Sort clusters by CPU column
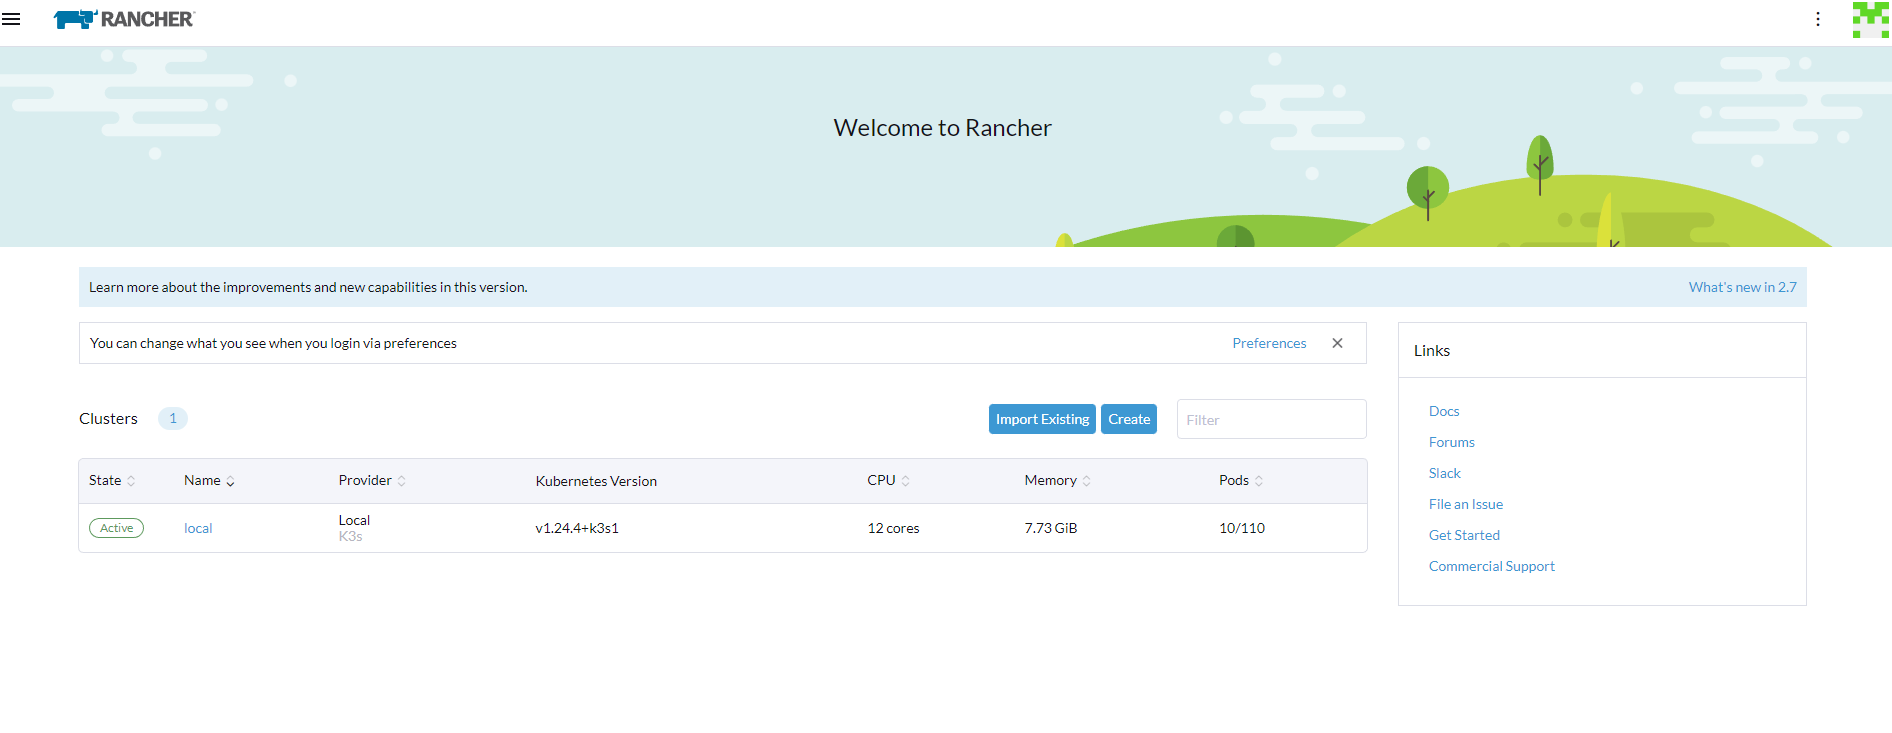 click(888, 481)
